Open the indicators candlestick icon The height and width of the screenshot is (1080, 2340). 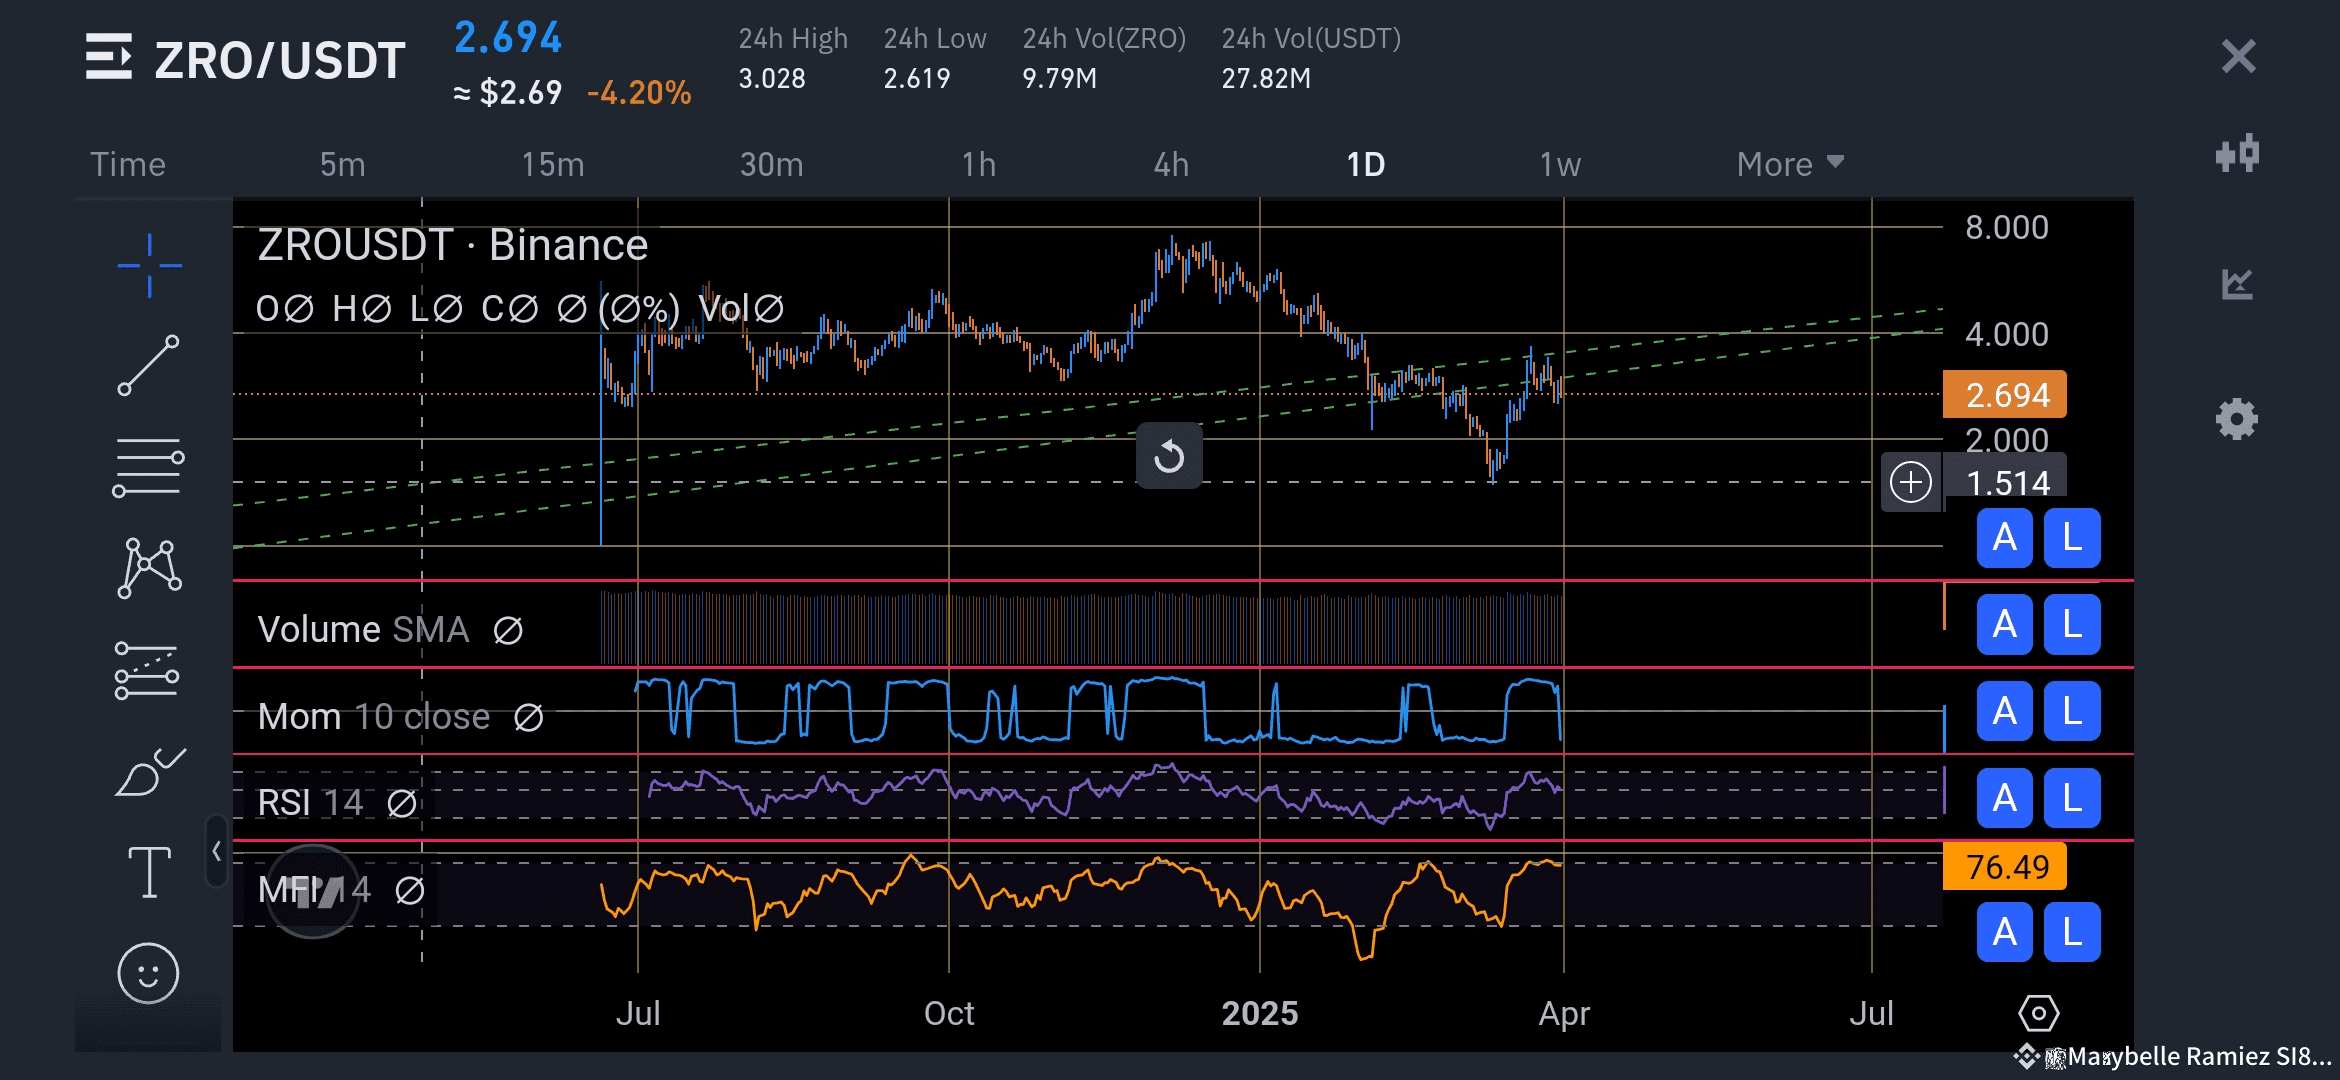(x=2237, y=154)
